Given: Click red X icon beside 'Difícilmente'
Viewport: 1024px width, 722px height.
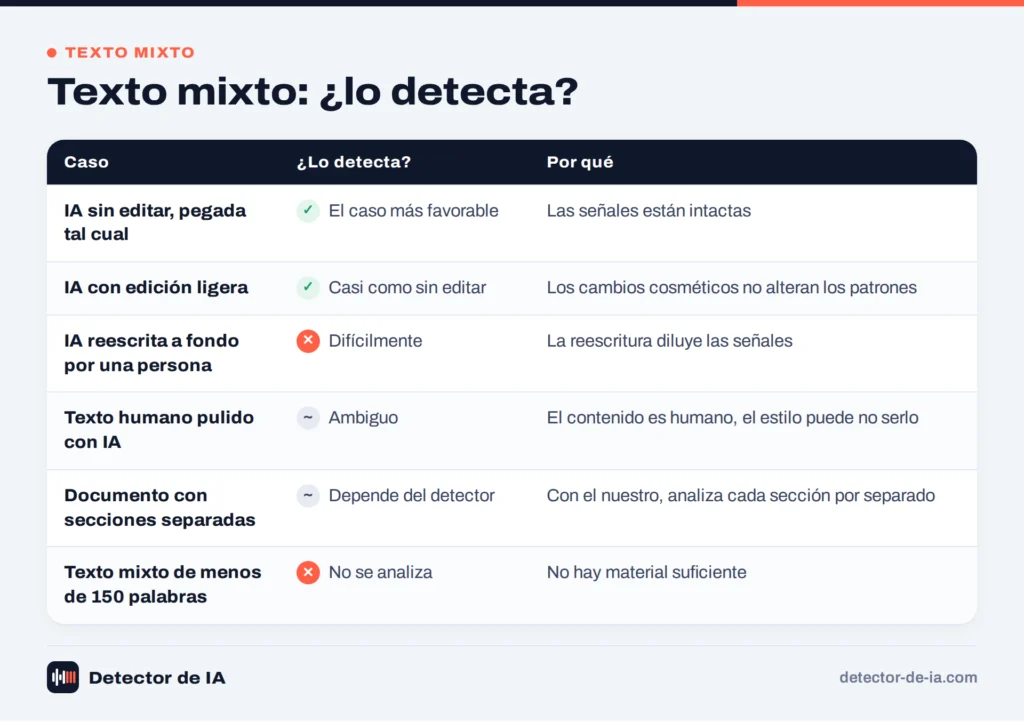Looking at the screenshot, I should pyautogui.click(x=308, y=341).
